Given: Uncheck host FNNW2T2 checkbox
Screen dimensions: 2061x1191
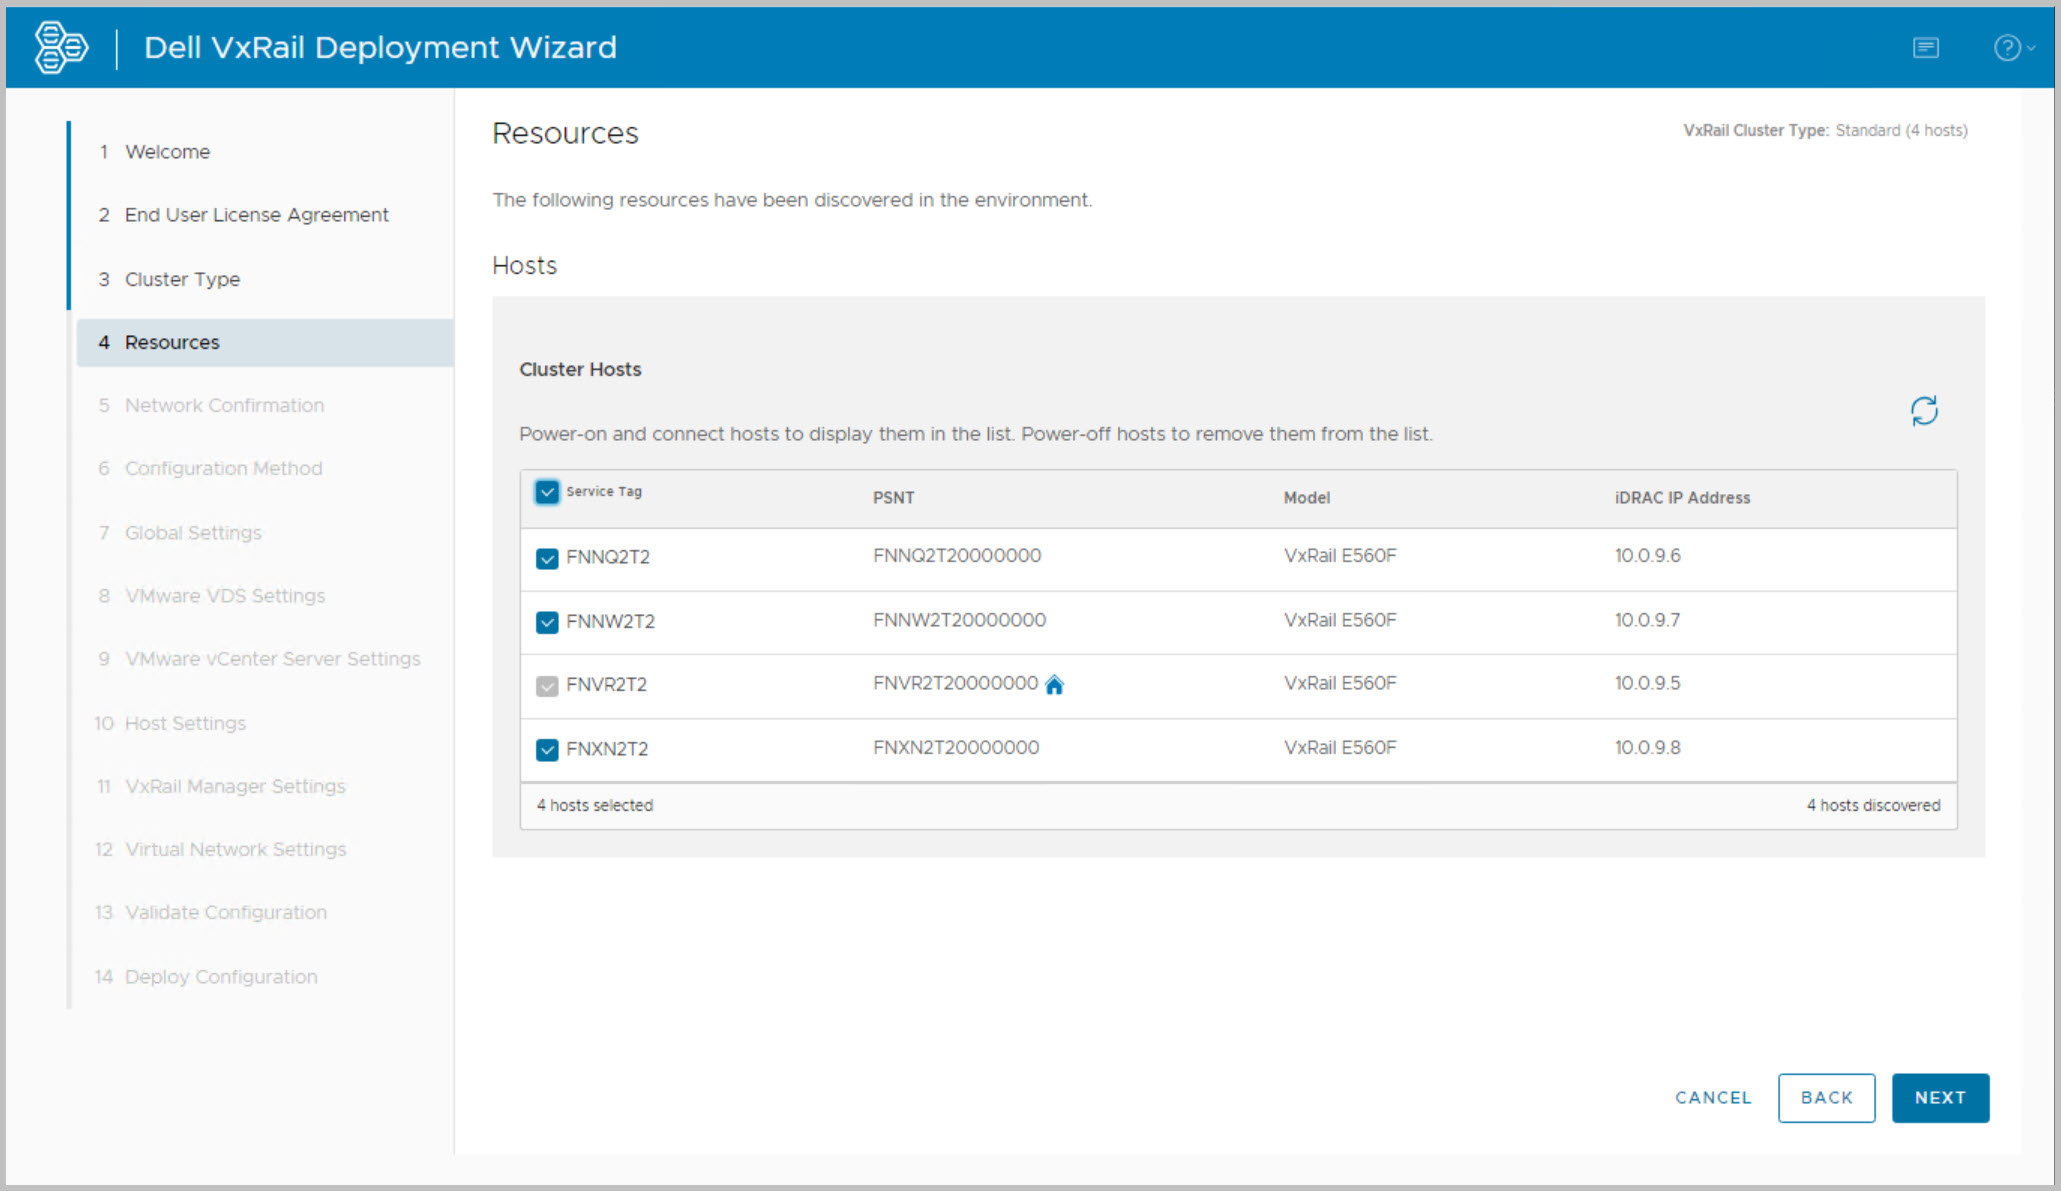Looking at the screenshot, I should tap(547, 622).
